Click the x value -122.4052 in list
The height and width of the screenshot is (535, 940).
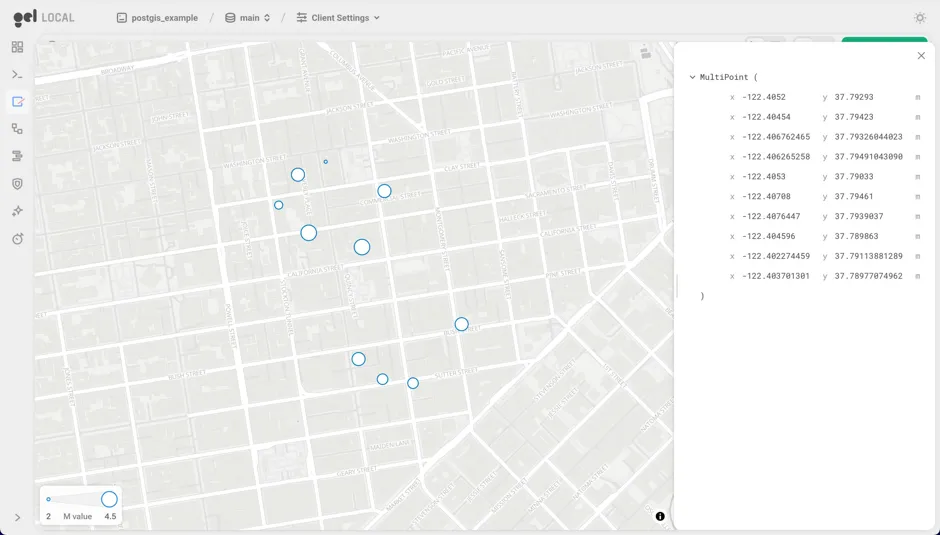click(764, 97)
